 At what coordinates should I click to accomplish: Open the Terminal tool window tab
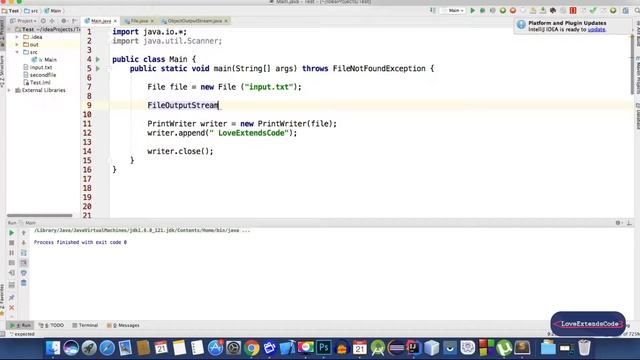tap(85, 325)
